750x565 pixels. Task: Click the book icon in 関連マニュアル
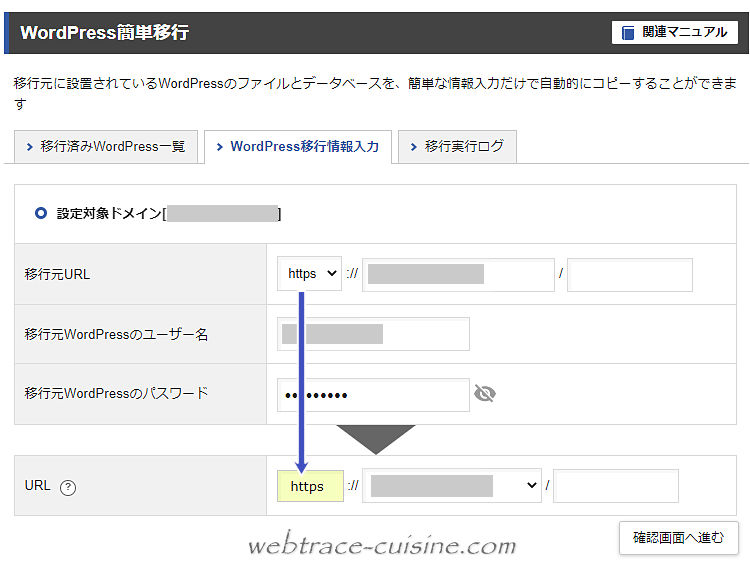[628, 33]
